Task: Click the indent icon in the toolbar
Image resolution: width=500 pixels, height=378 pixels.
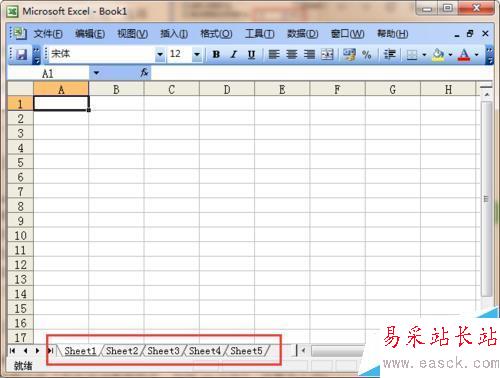Action: (389, 54)
